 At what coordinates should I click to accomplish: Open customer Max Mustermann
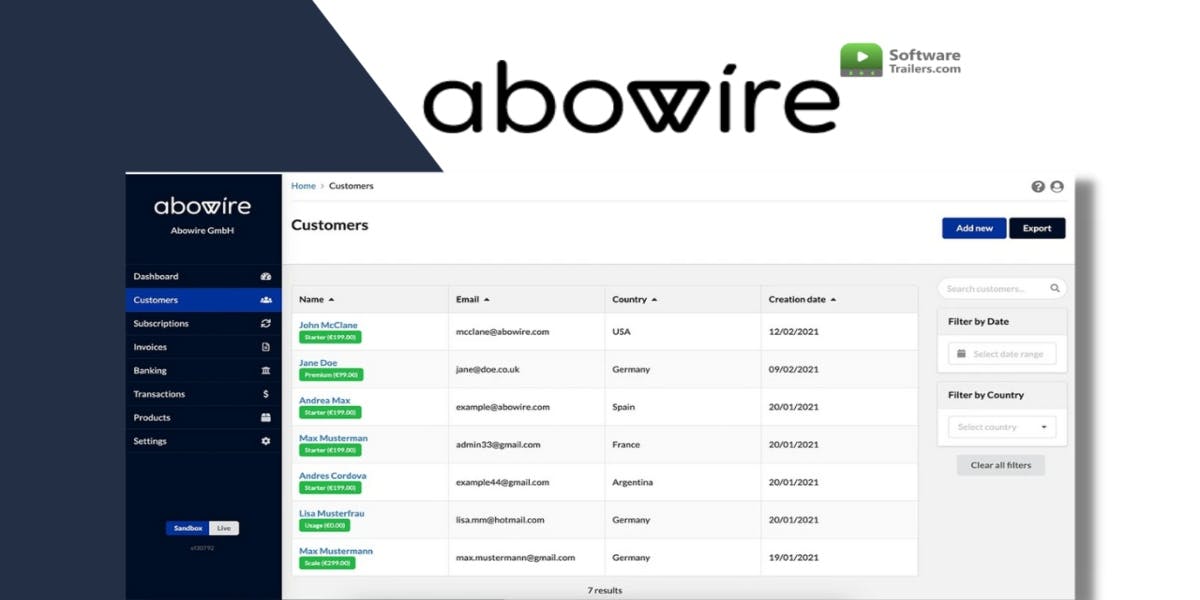(x=336, y=551)
